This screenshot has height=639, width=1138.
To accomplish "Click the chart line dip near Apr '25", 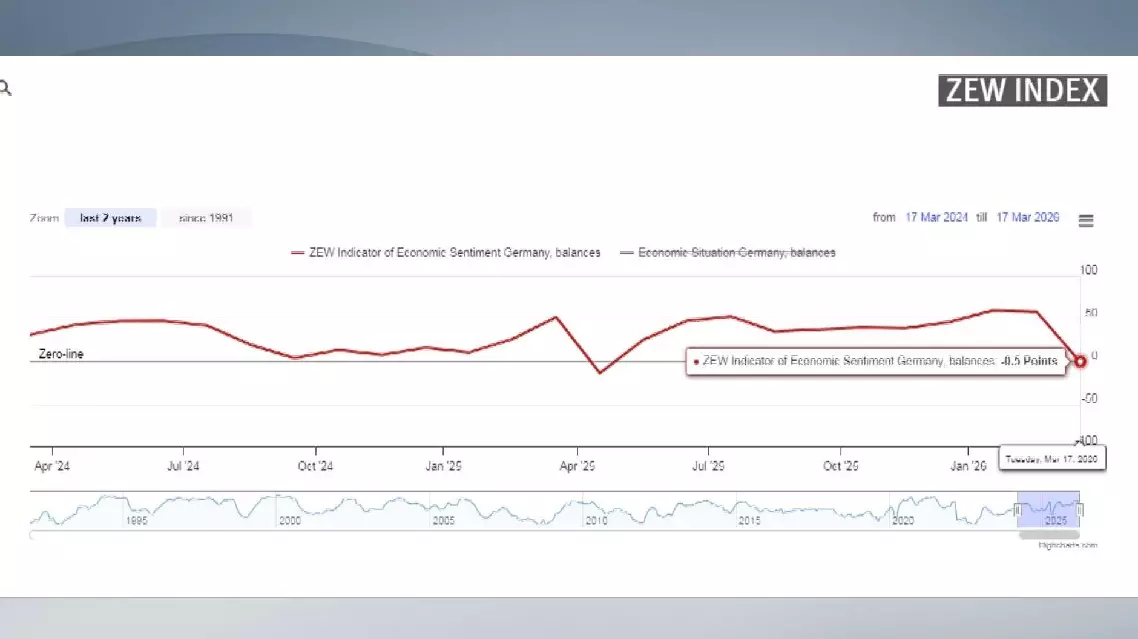I will pyautogui.click(x=600, y=373).
